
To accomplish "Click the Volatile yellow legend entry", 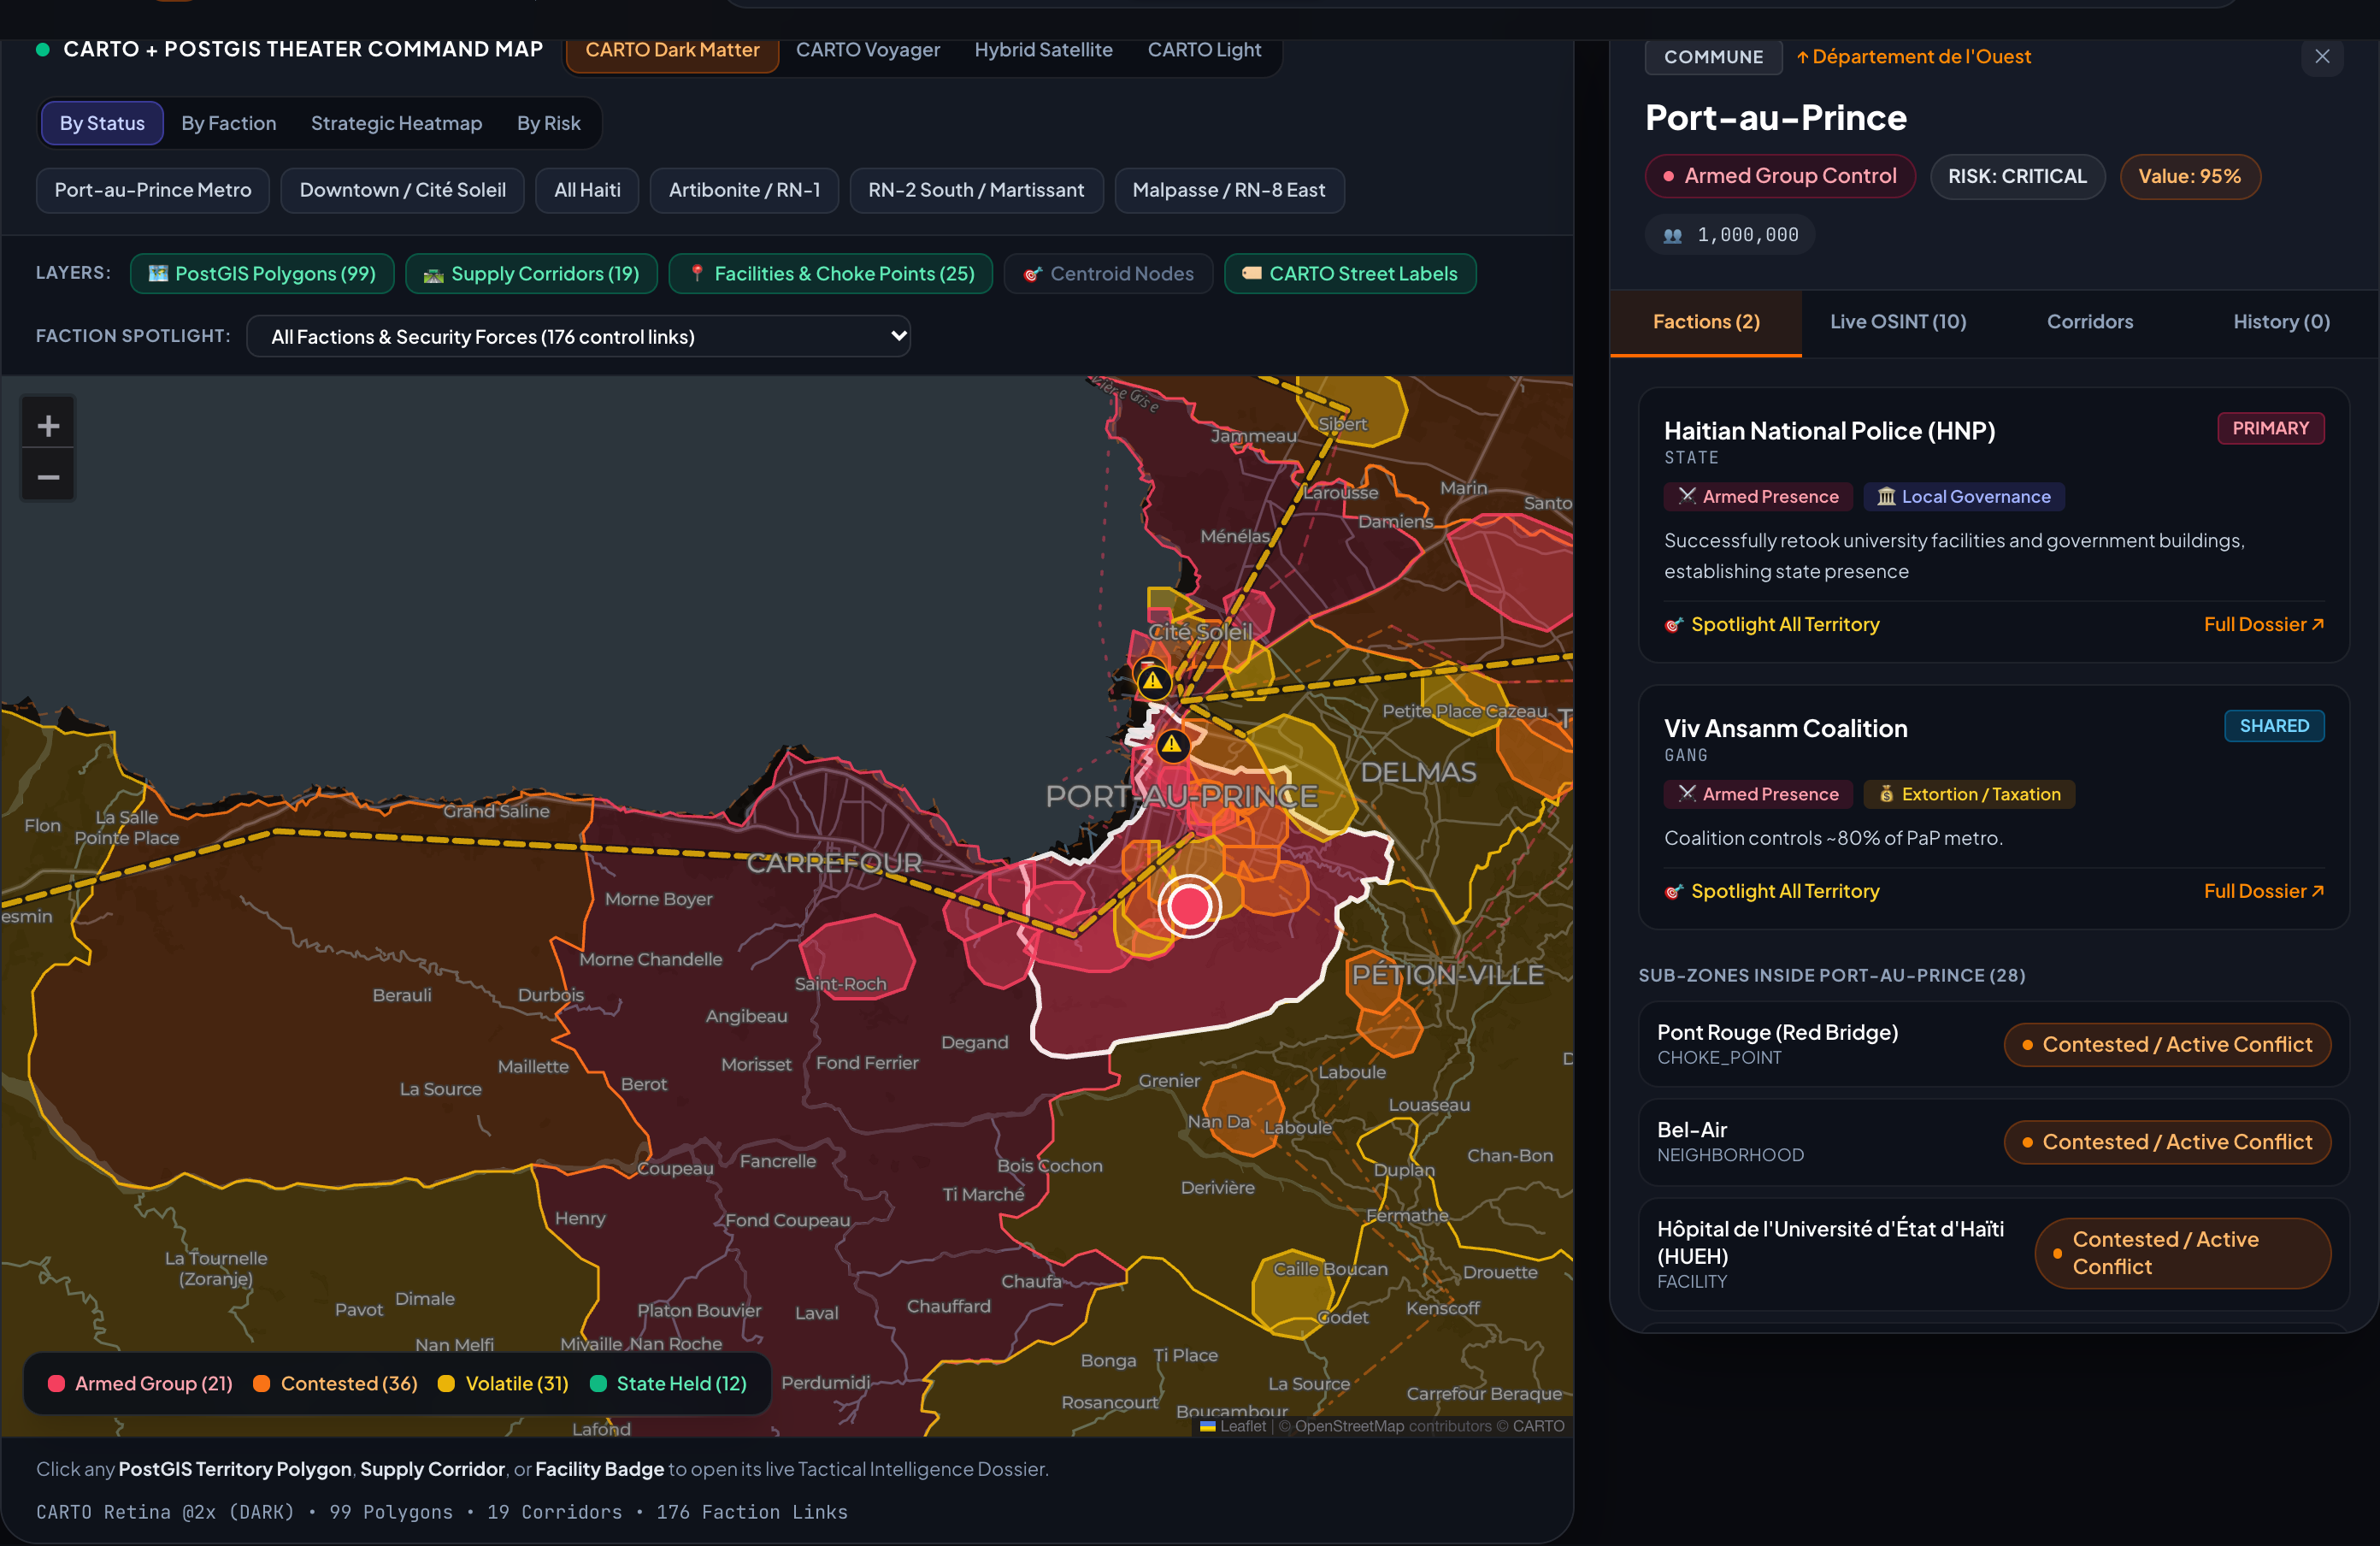I will 503,1383.
